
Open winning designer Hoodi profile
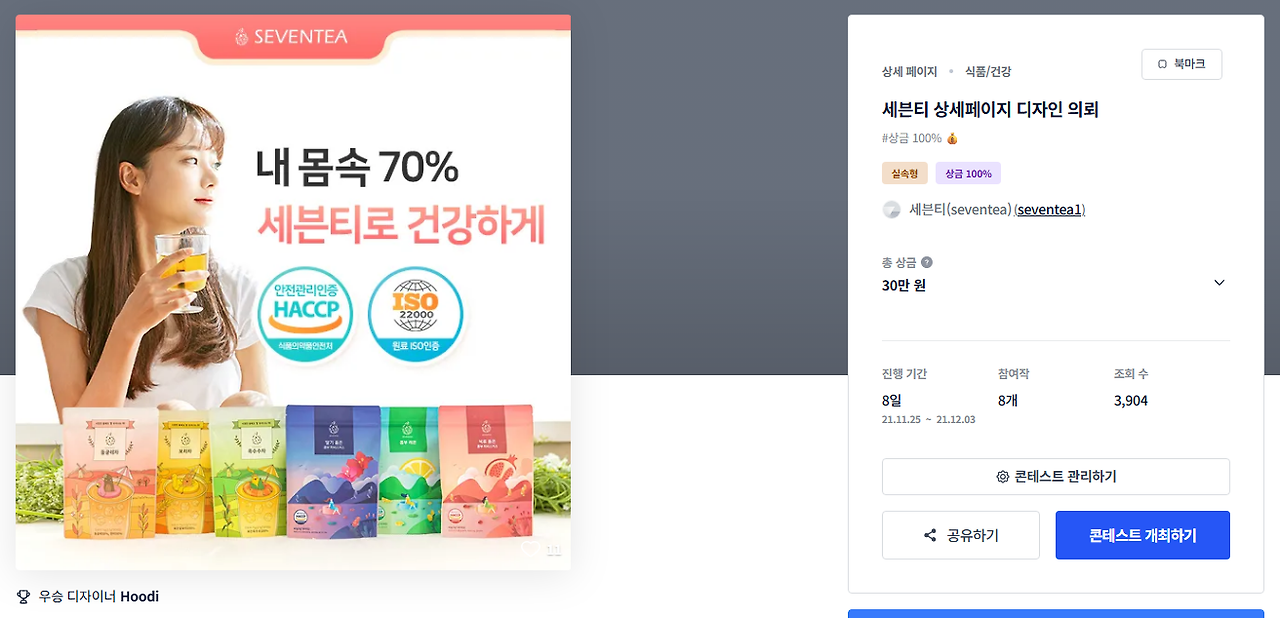(139, 597)
